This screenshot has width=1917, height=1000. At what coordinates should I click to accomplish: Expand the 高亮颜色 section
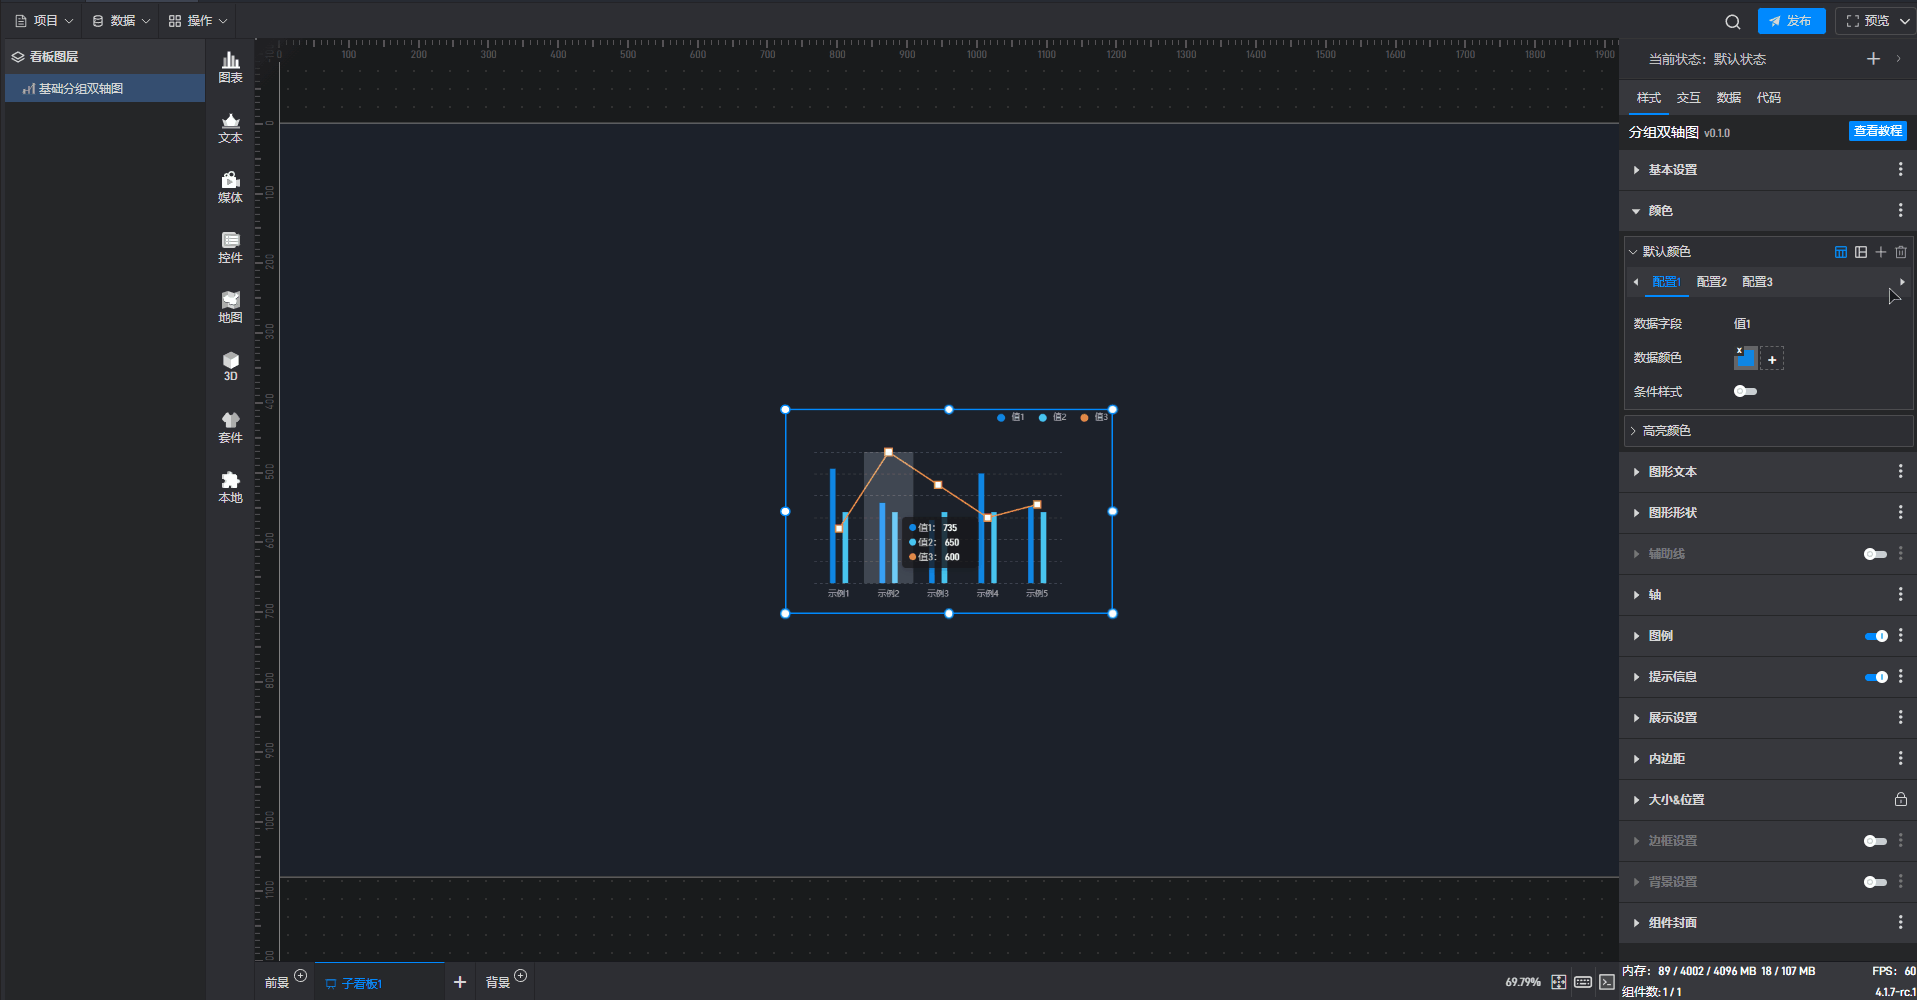coord(1666,431)
